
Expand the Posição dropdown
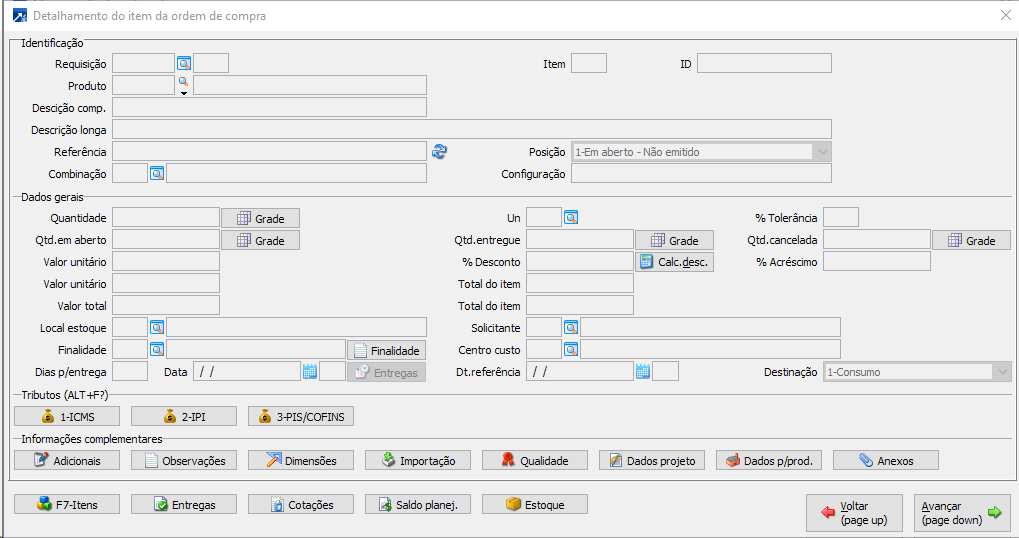tap(822, 152)
